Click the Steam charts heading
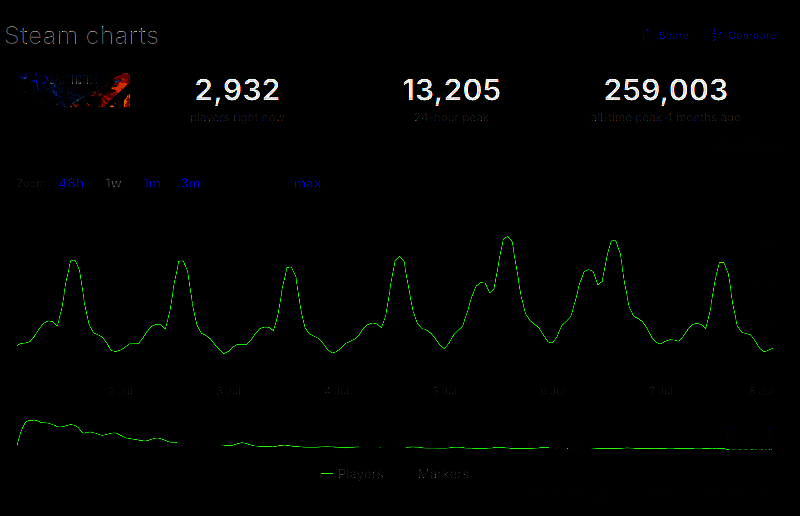 pyautogui.click(x=82, y=36)
